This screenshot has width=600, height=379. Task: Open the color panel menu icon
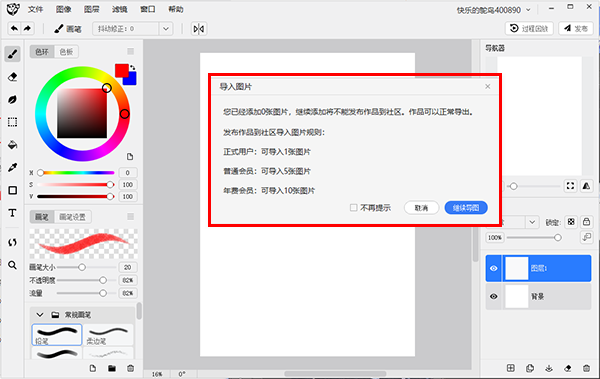130,51
